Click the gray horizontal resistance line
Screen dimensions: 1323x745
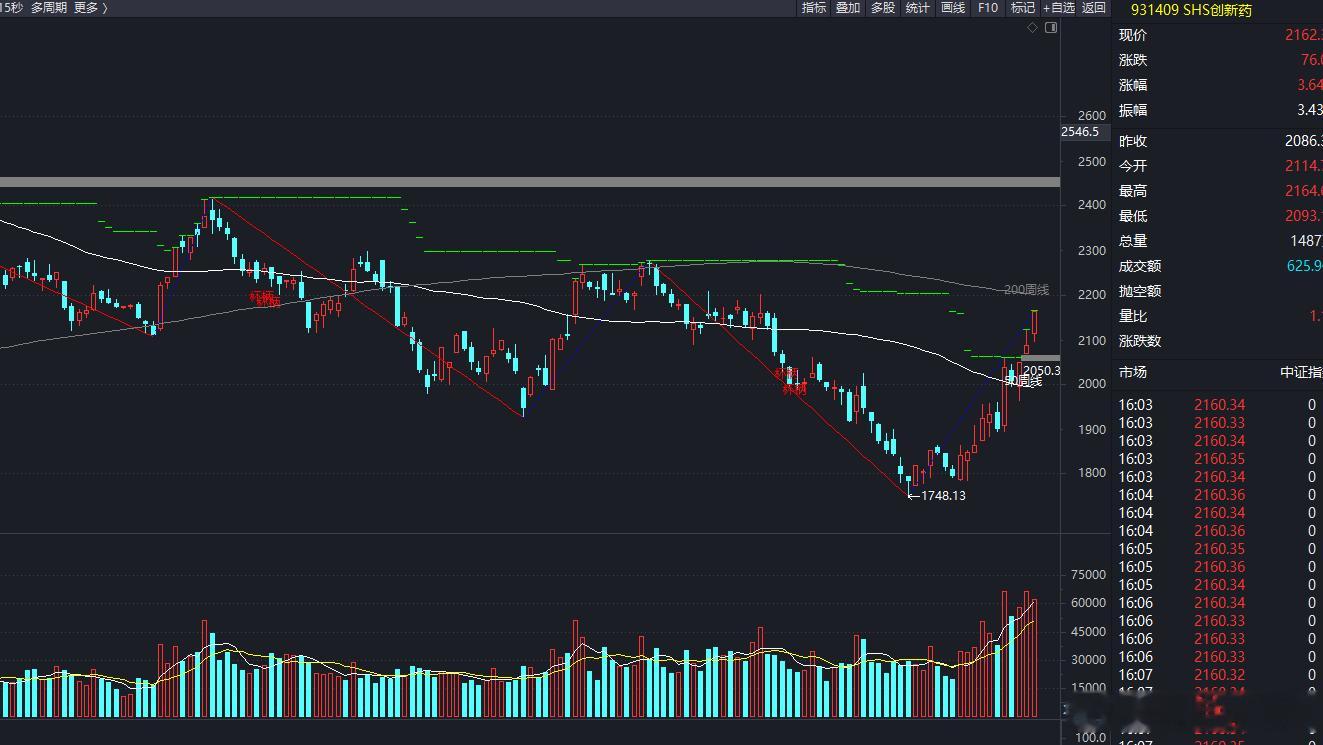(x=530, y=182)
